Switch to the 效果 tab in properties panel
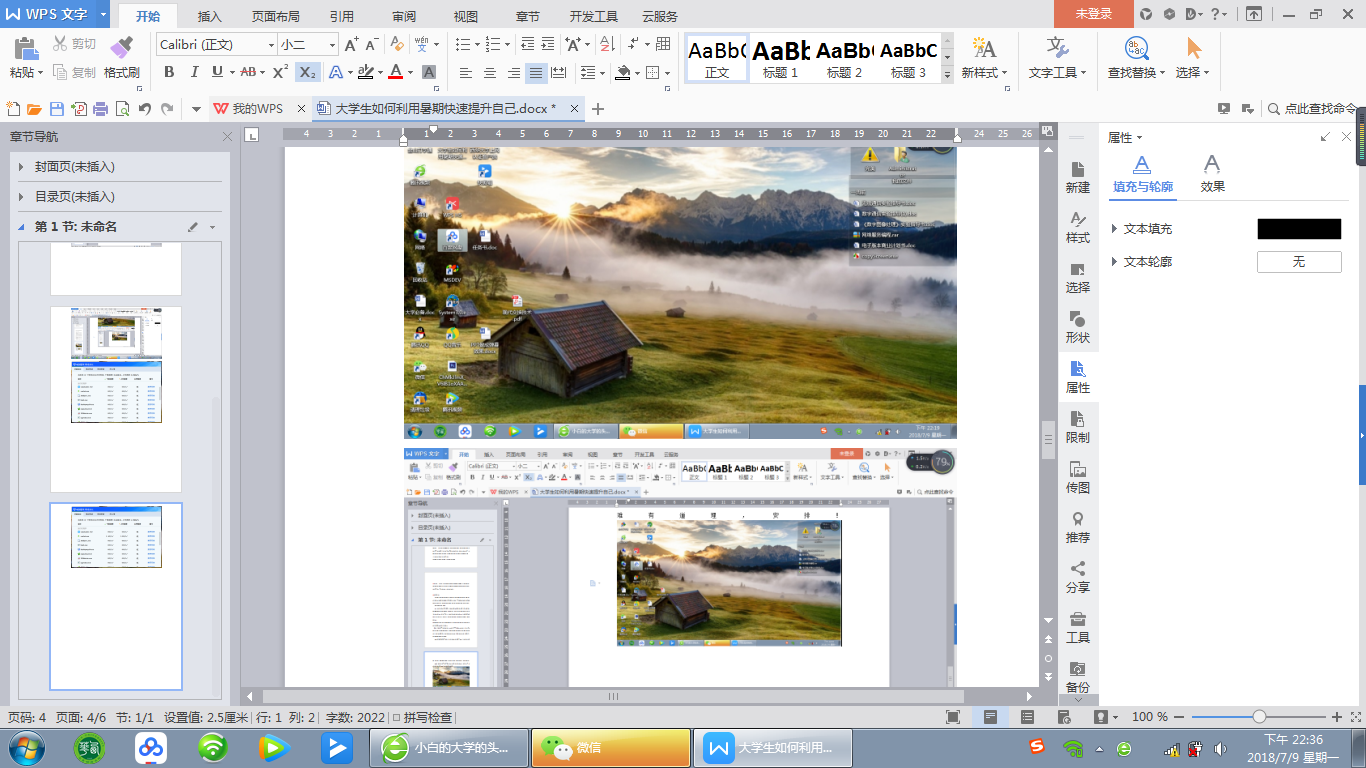The width and height of the screenshot is (1366, 768). coord(1212,174)
